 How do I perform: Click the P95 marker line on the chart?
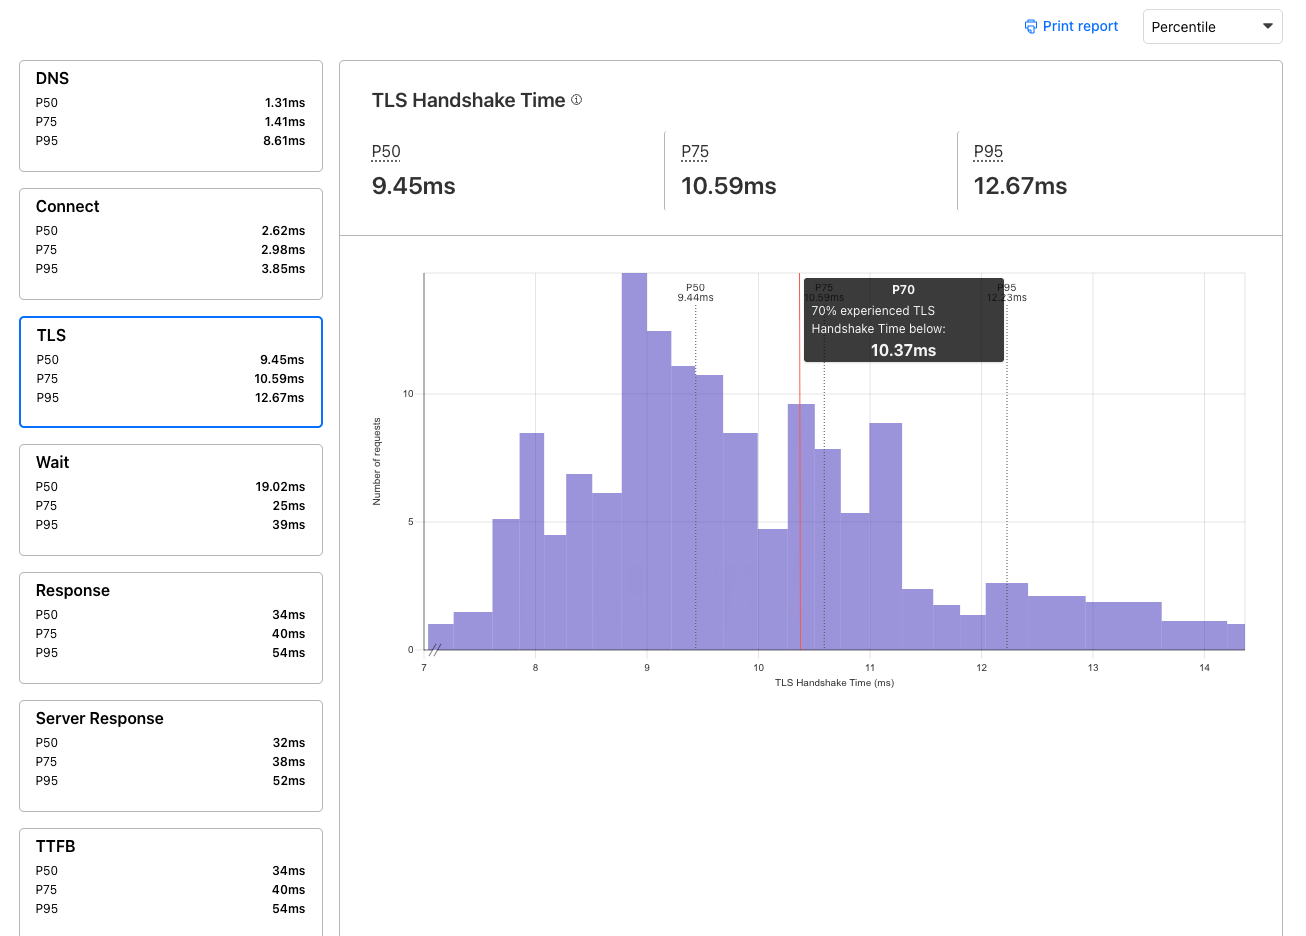tap(1007, 500)
